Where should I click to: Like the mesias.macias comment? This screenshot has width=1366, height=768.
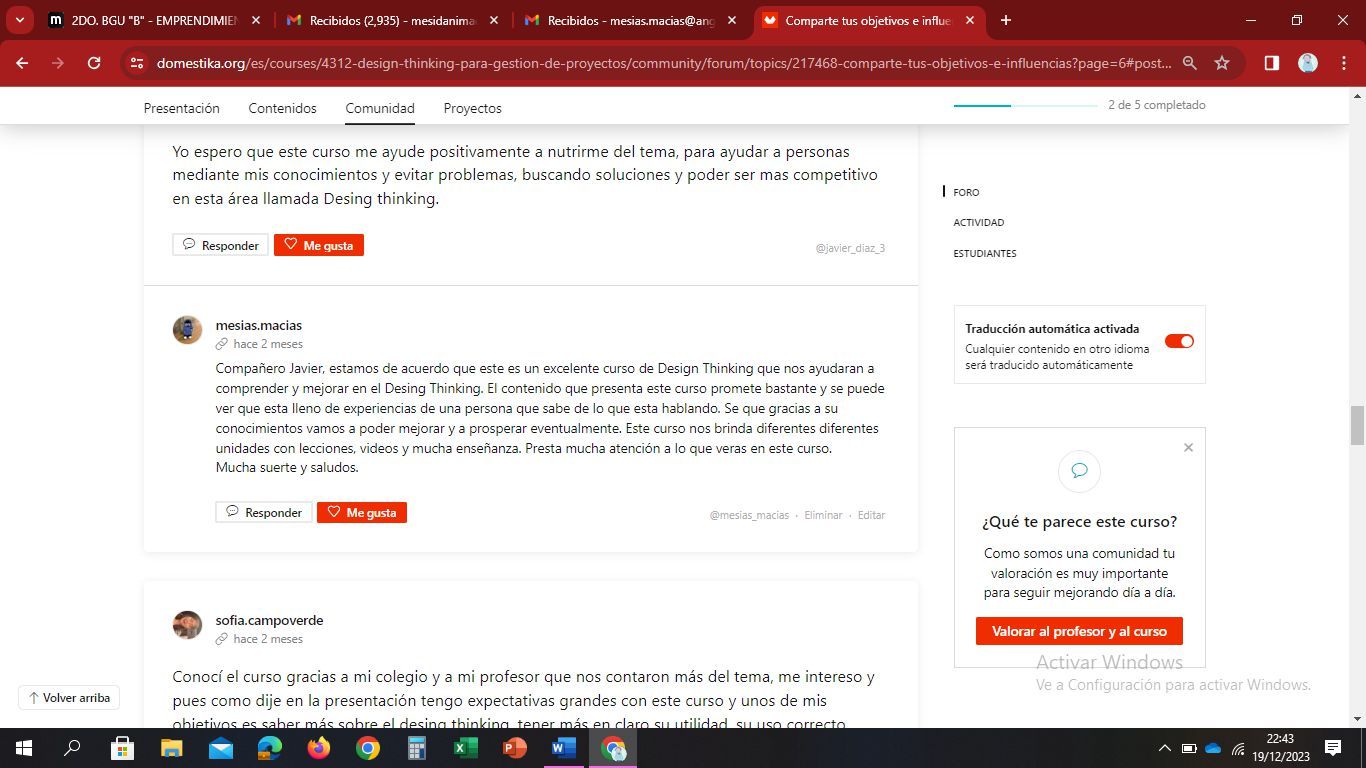362,512
